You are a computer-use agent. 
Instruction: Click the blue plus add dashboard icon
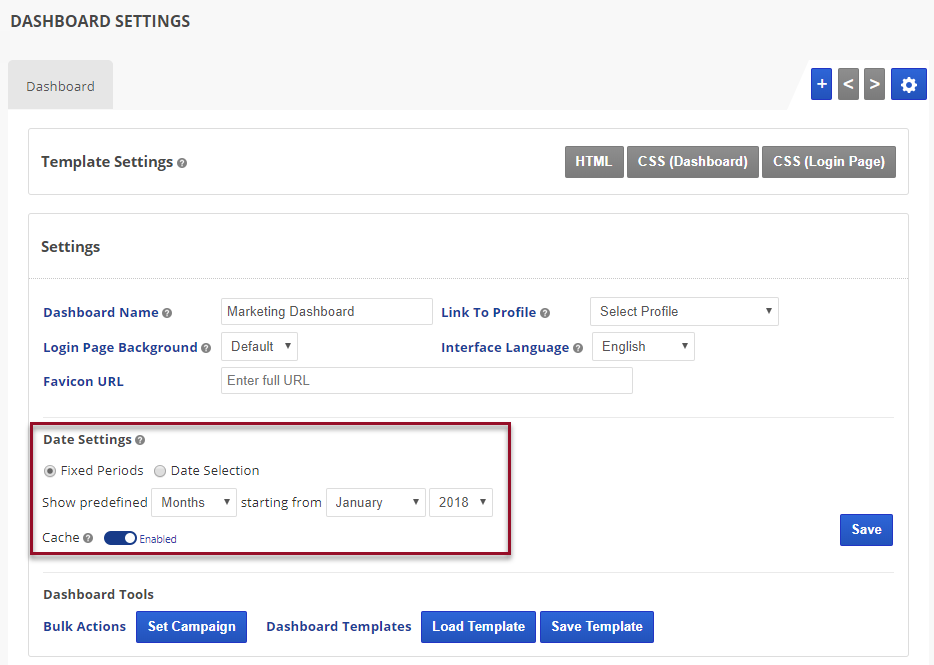pos(821,85)
